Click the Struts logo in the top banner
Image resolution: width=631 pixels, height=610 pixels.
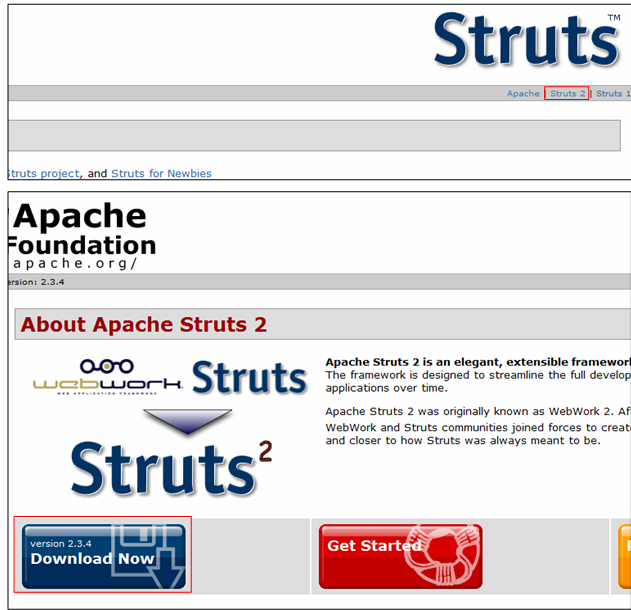tap(527, 39)
